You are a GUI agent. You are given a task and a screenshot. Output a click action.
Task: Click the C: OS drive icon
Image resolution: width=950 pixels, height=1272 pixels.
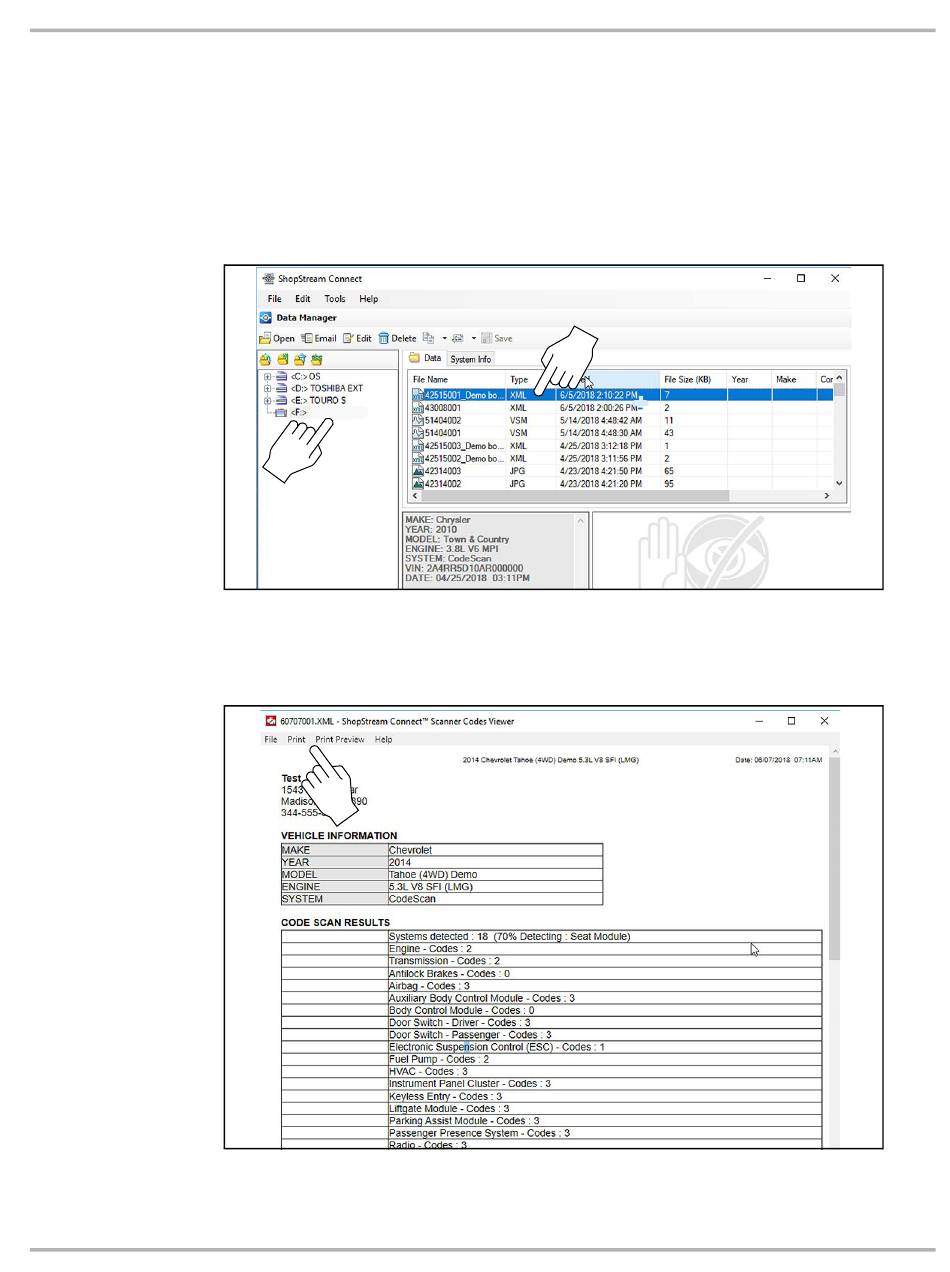(x=281, y=377)
